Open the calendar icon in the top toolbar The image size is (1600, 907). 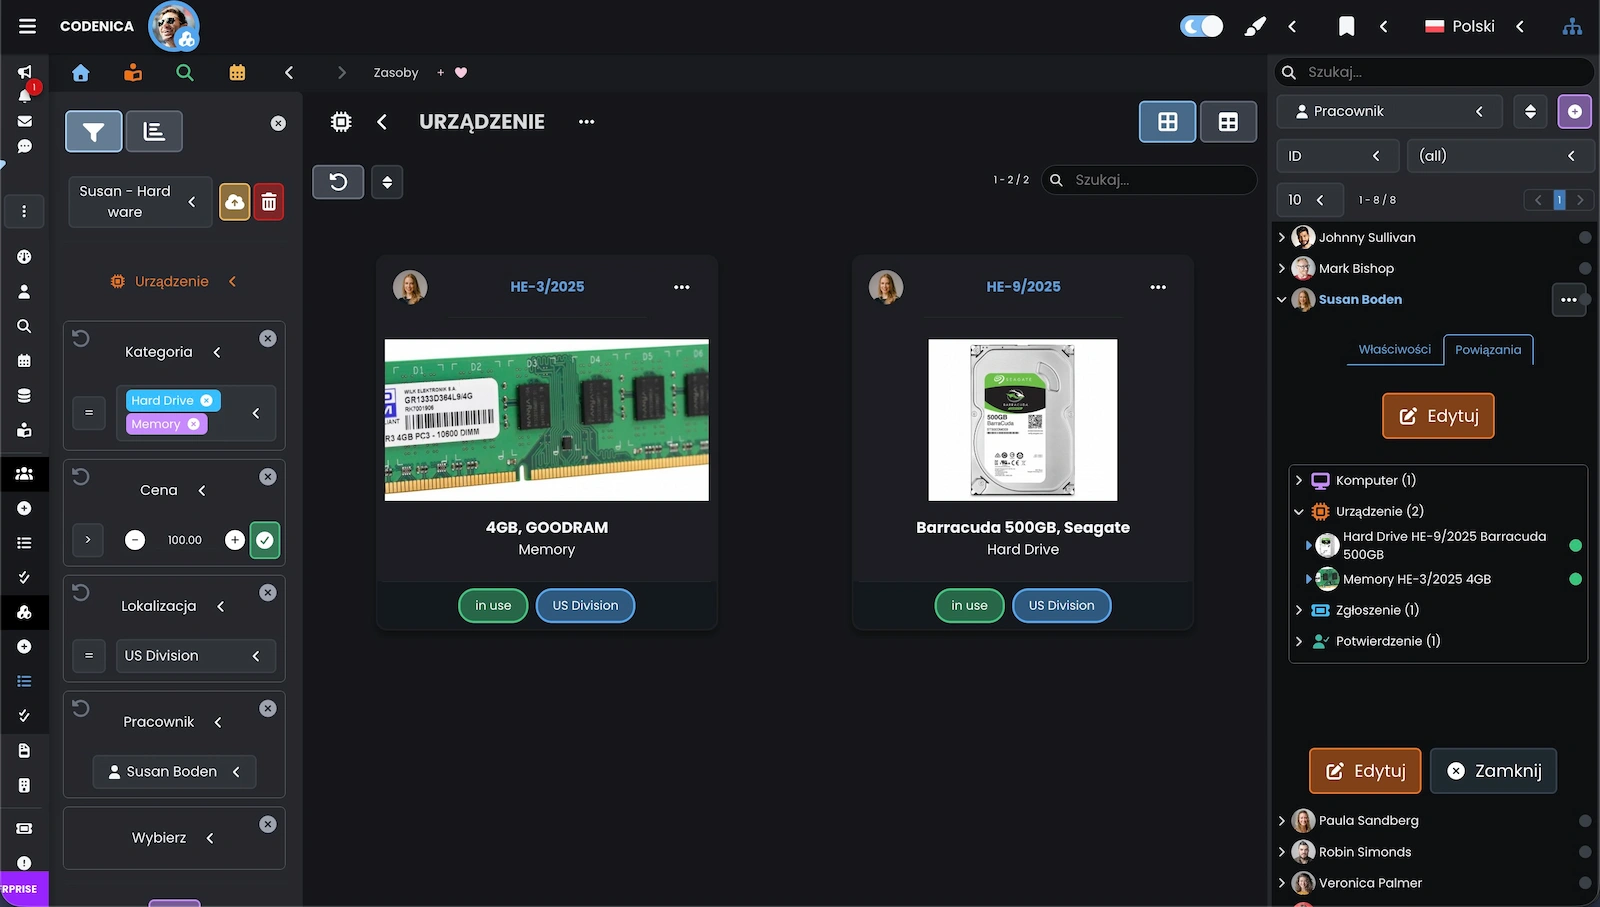pos(237,73)
